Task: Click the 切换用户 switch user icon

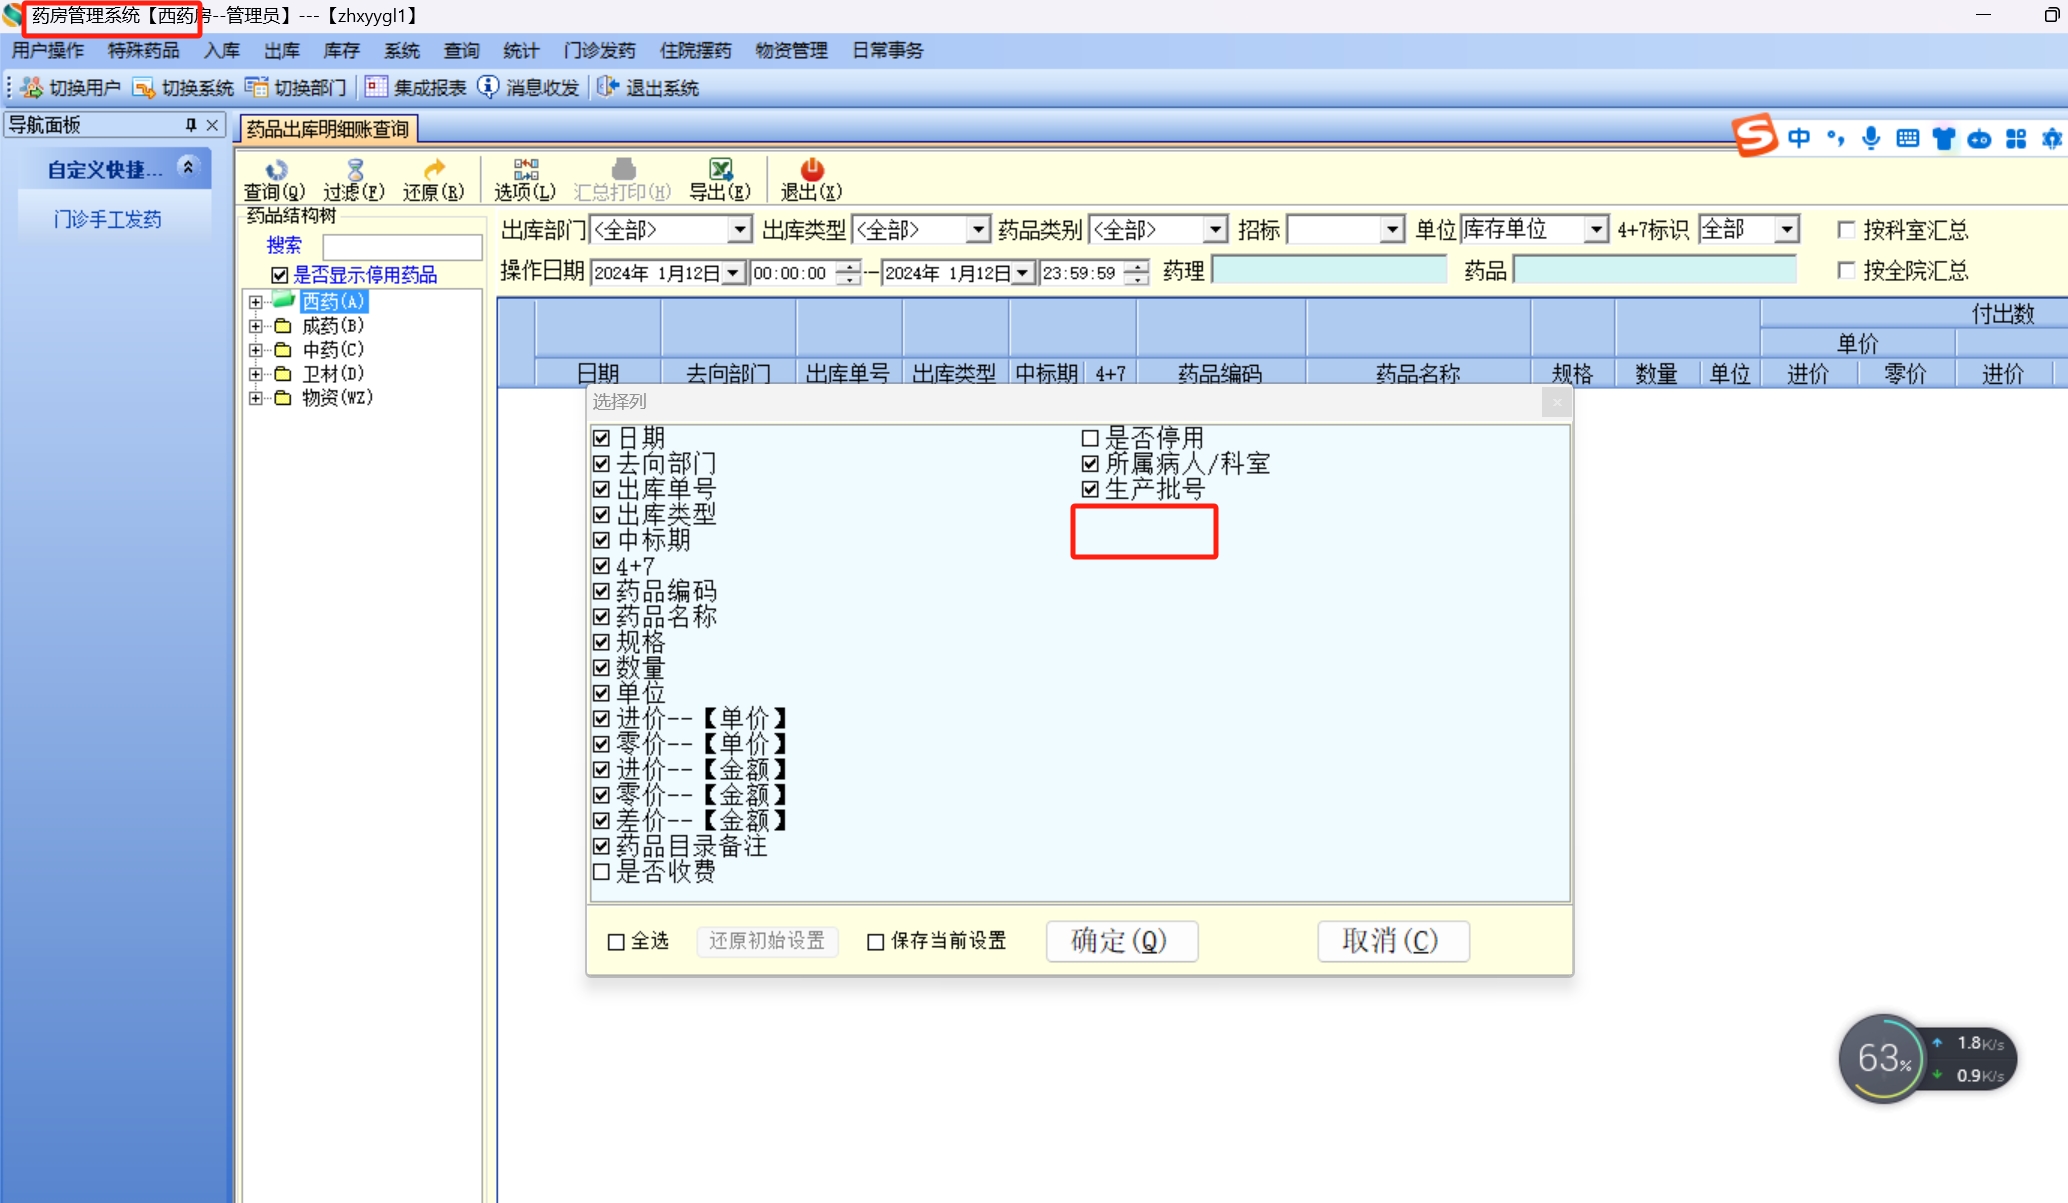Action: 33,88
